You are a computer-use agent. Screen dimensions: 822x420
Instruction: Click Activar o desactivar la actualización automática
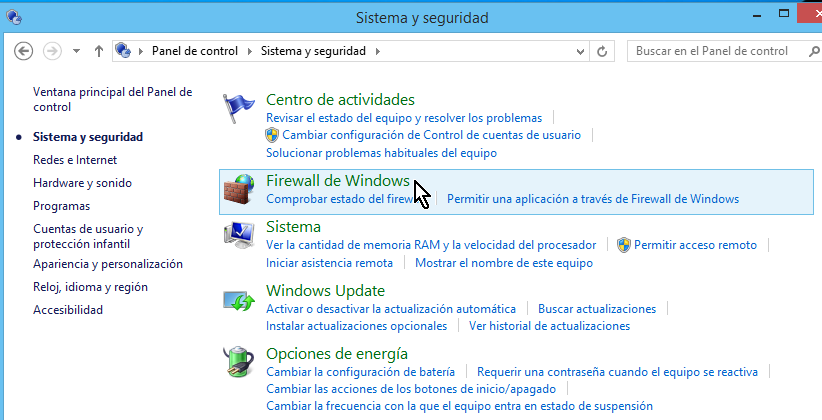391,309
